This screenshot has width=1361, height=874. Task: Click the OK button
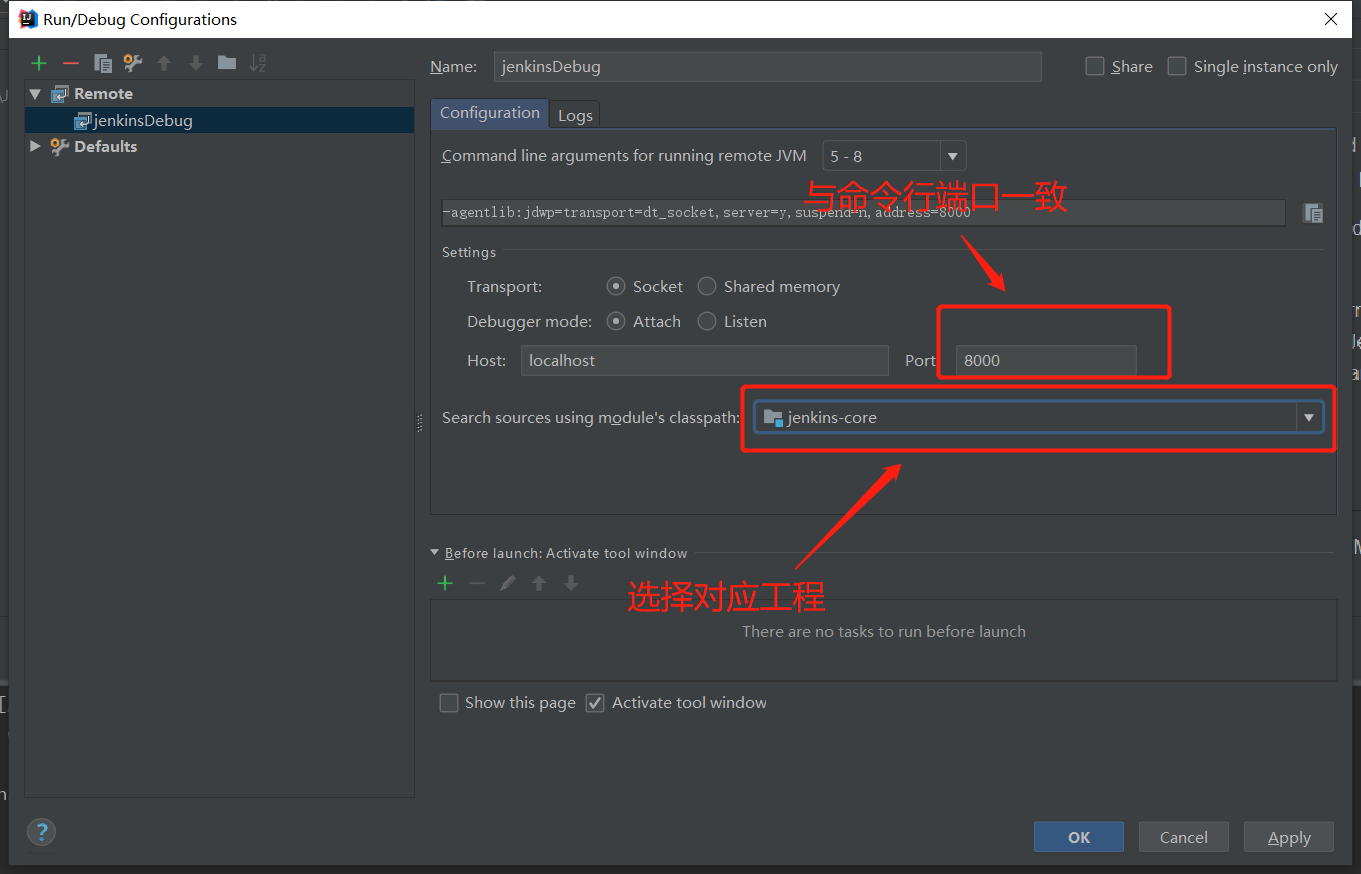1079,837
